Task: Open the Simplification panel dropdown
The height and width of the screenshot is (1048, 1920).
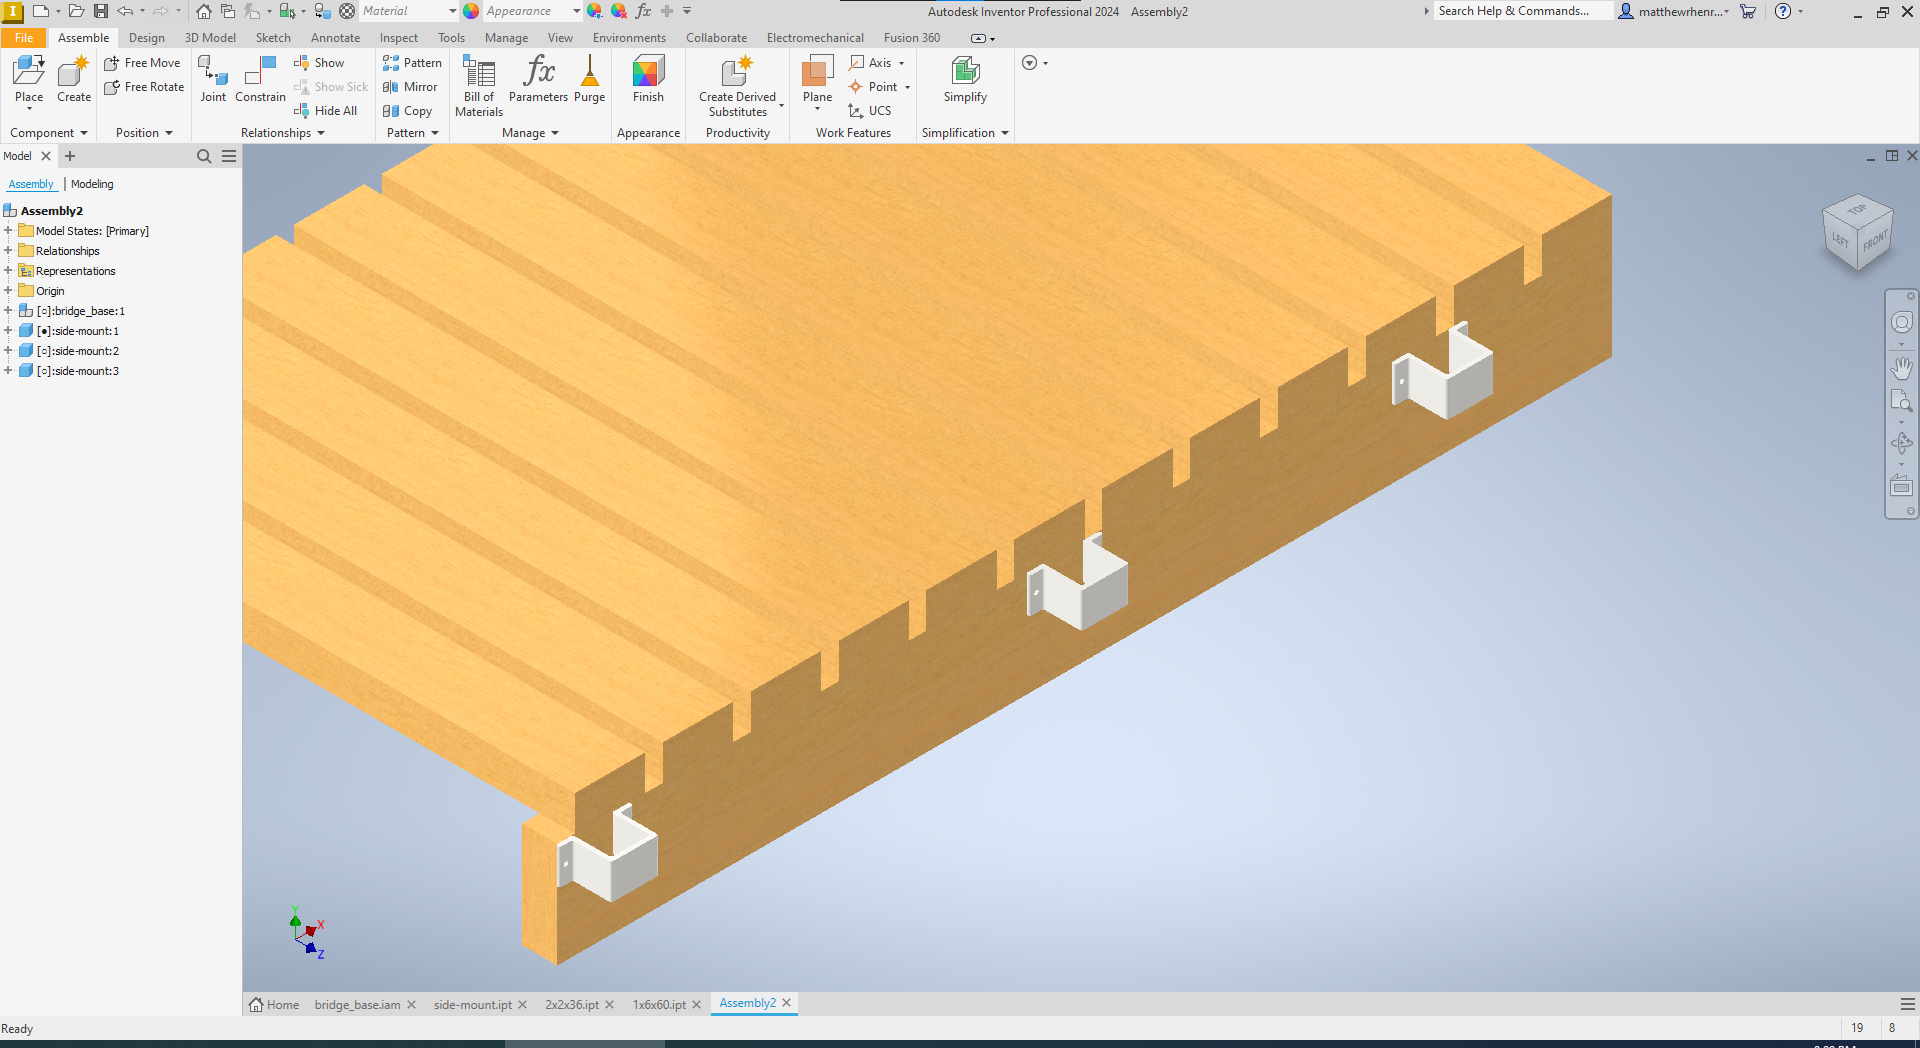Action: tap(965, 133)
